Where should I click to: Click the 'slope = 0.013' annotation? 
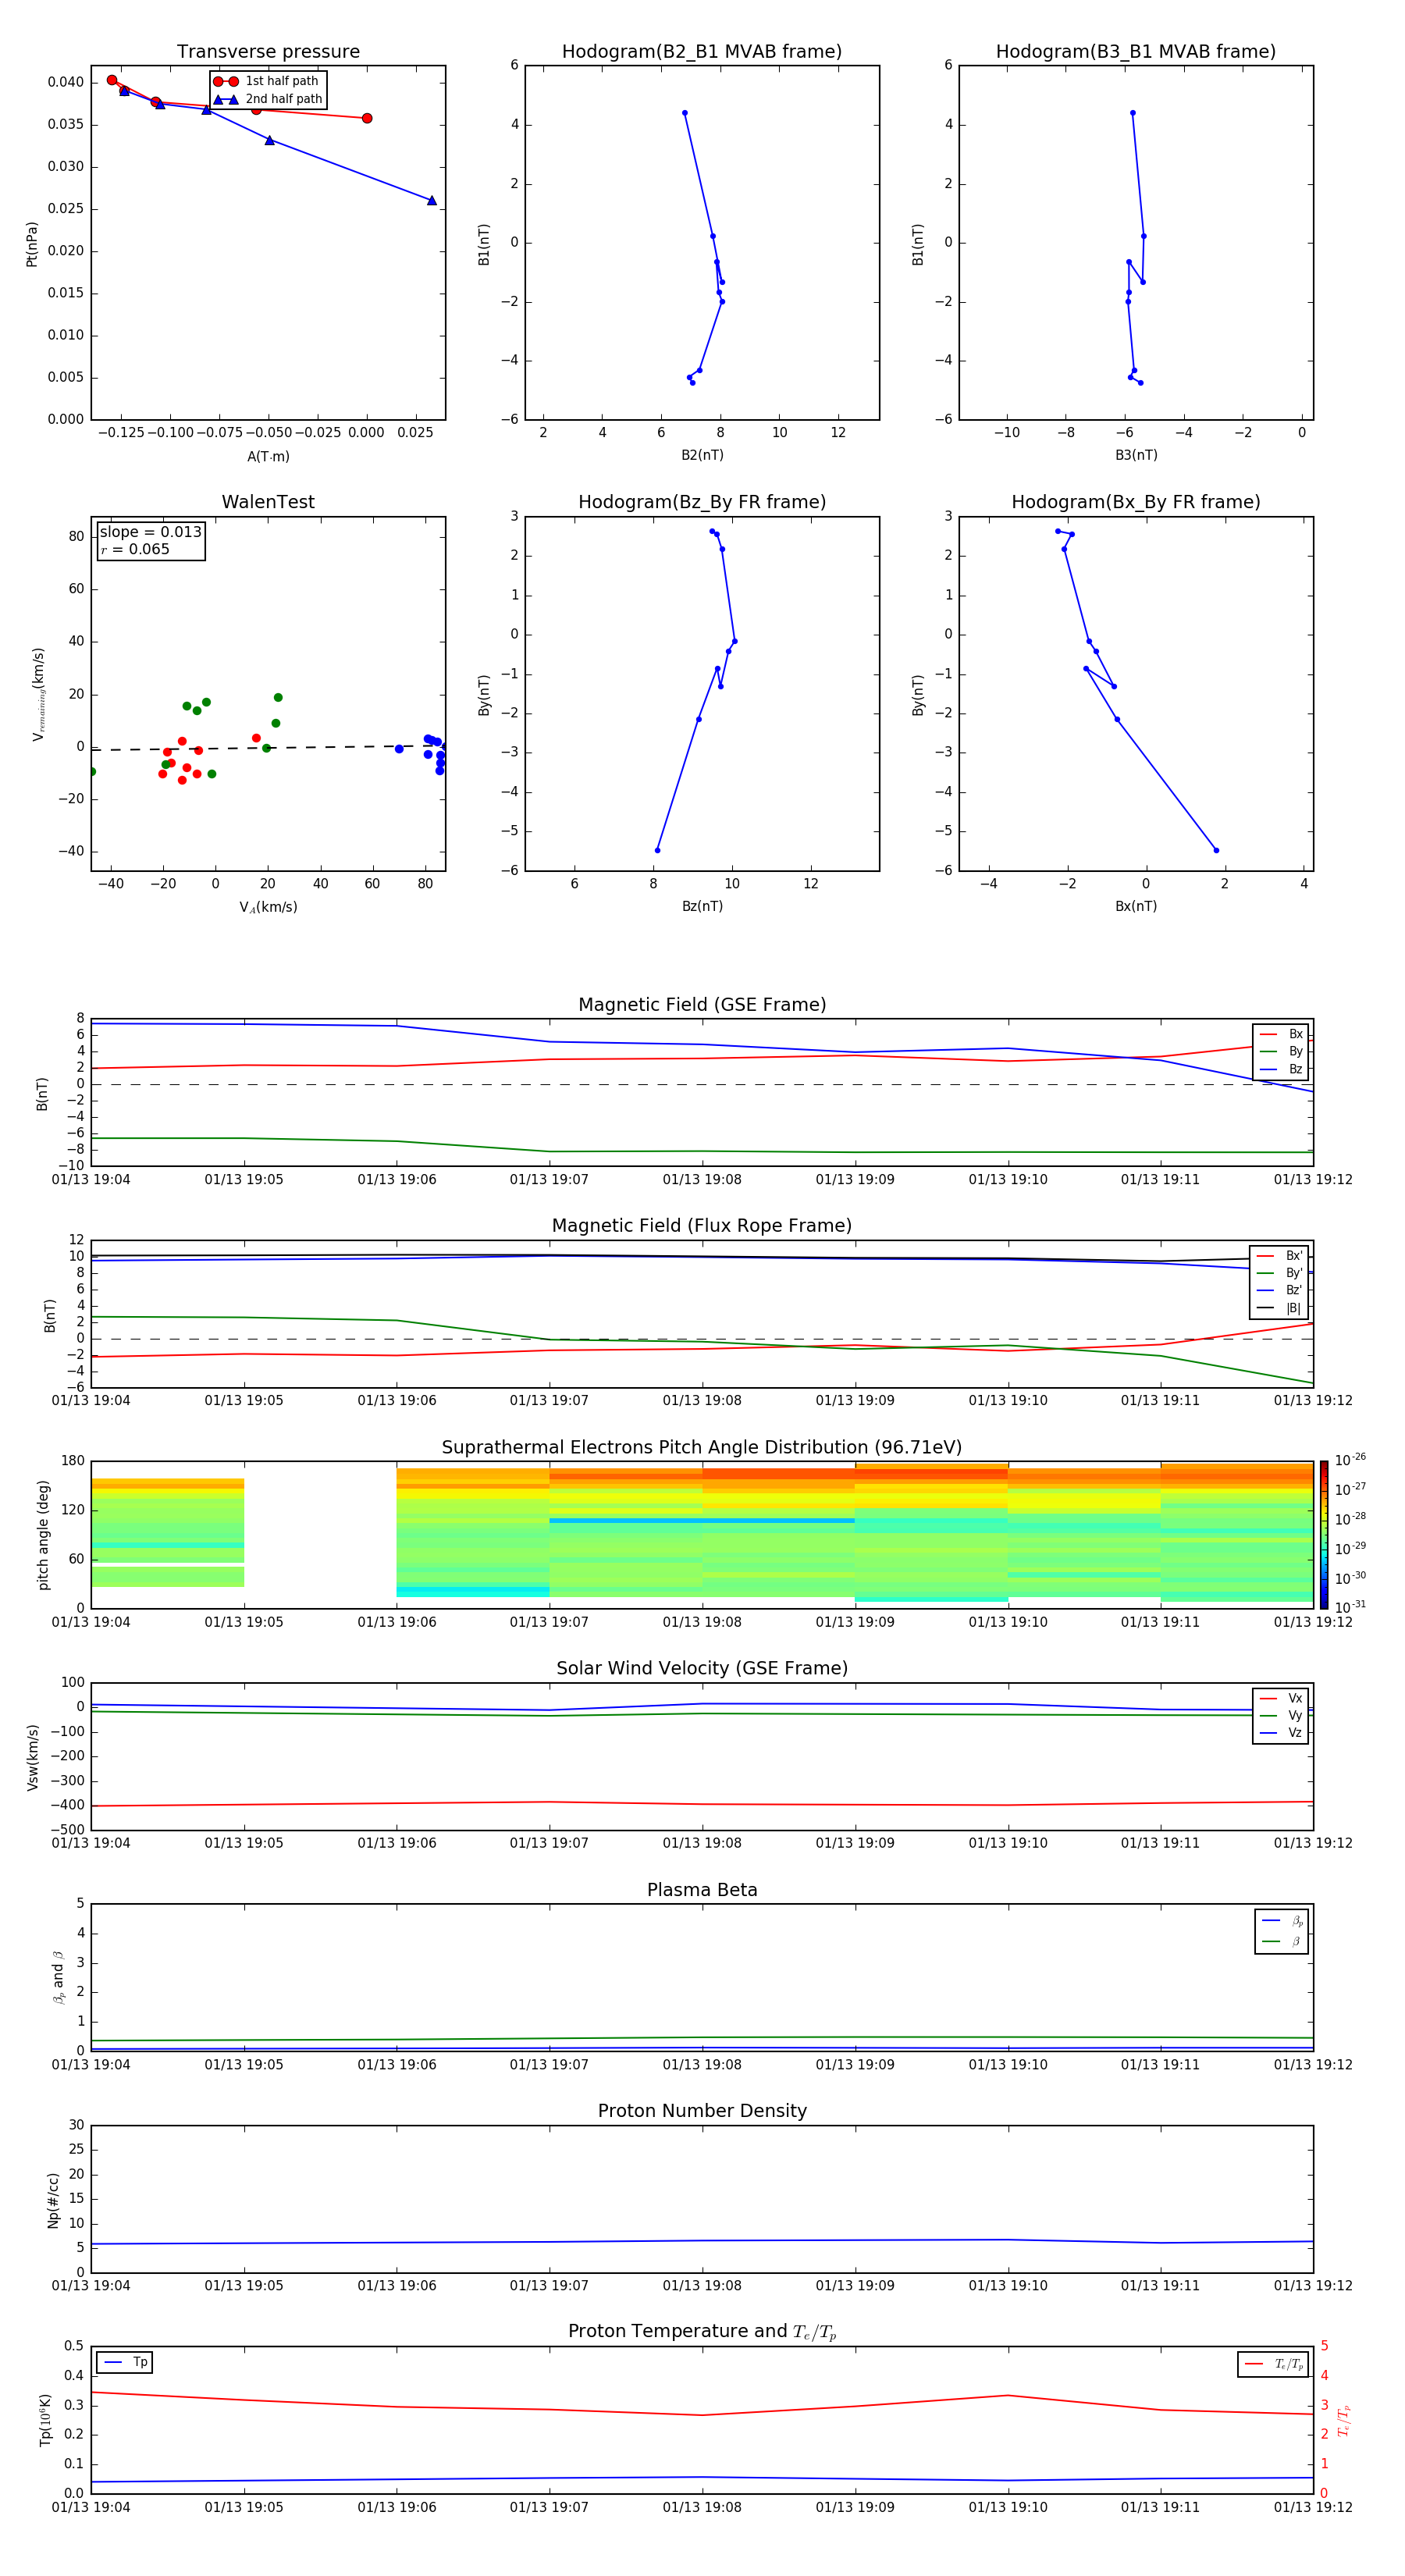(x=150, y=532)
